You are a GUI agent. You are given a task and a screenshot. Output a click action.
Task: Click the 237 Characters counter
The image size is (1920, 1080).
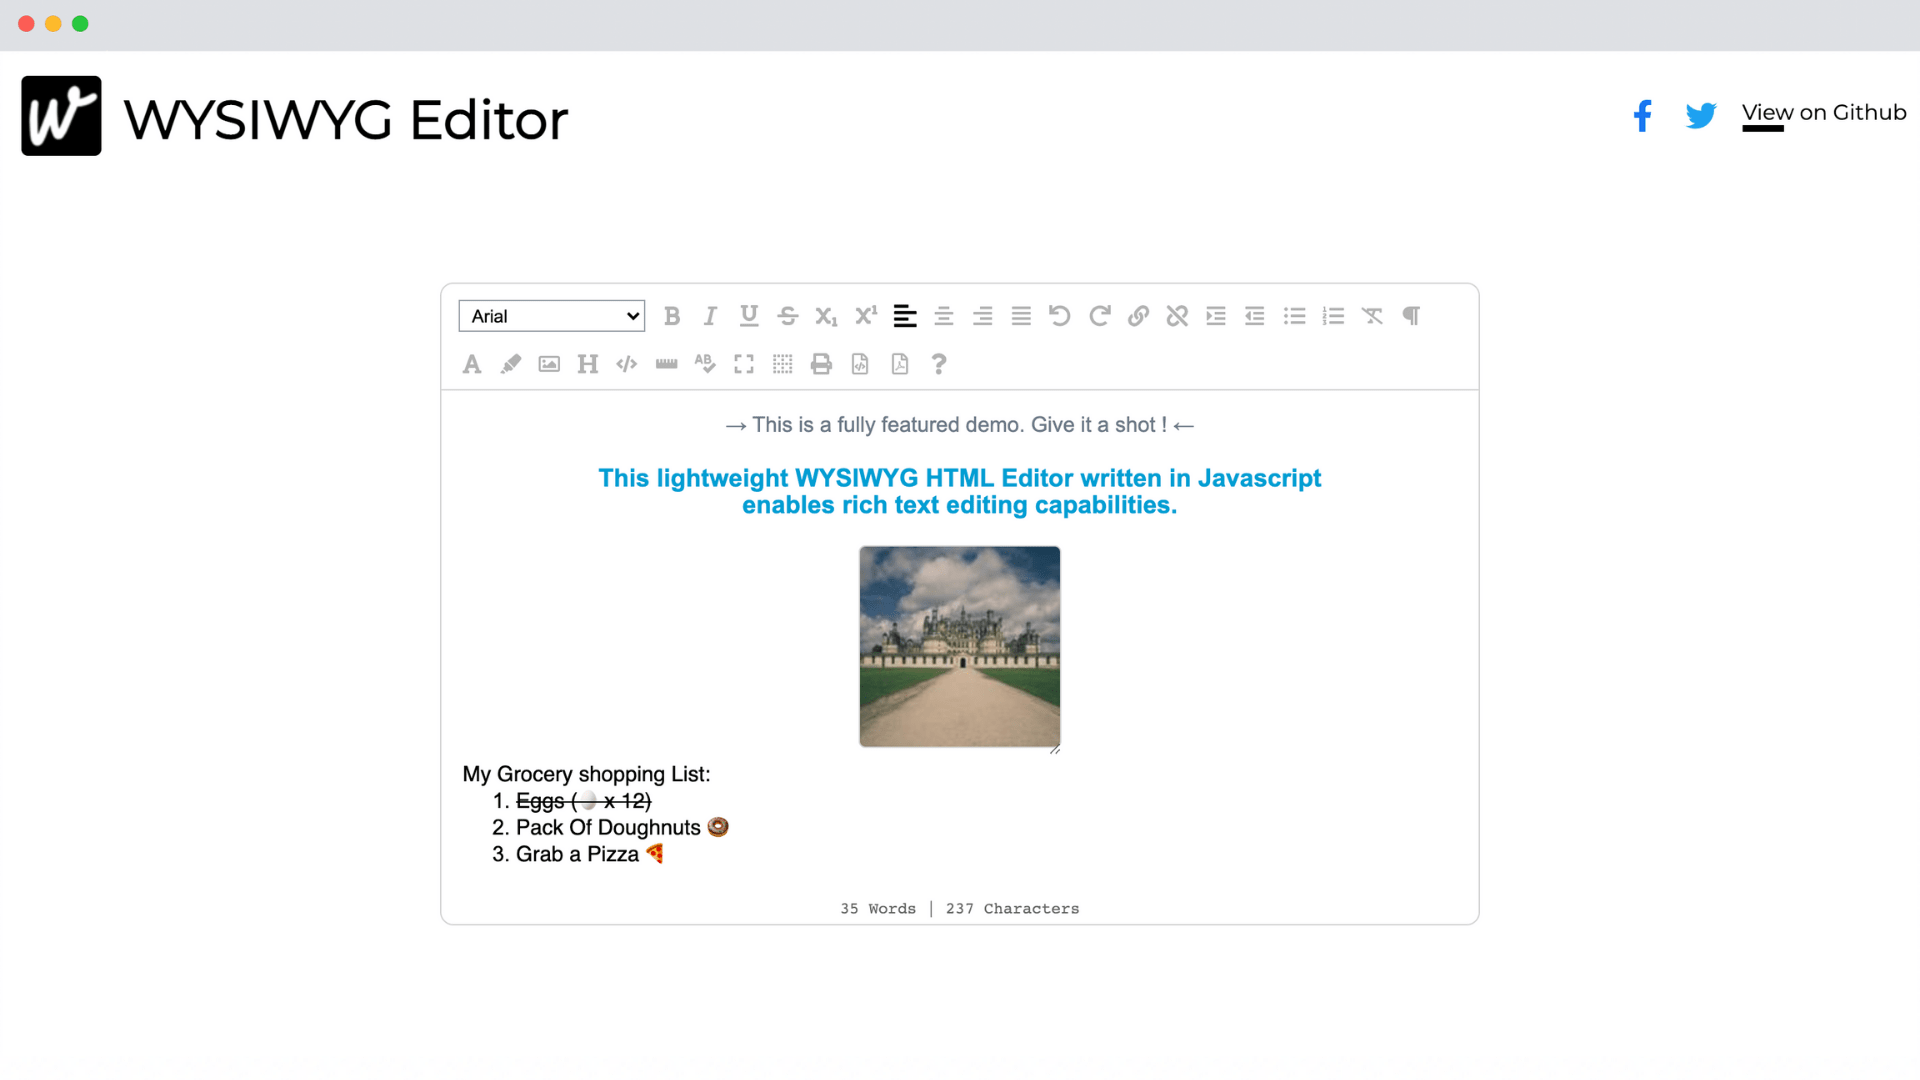coord(1012,908)
